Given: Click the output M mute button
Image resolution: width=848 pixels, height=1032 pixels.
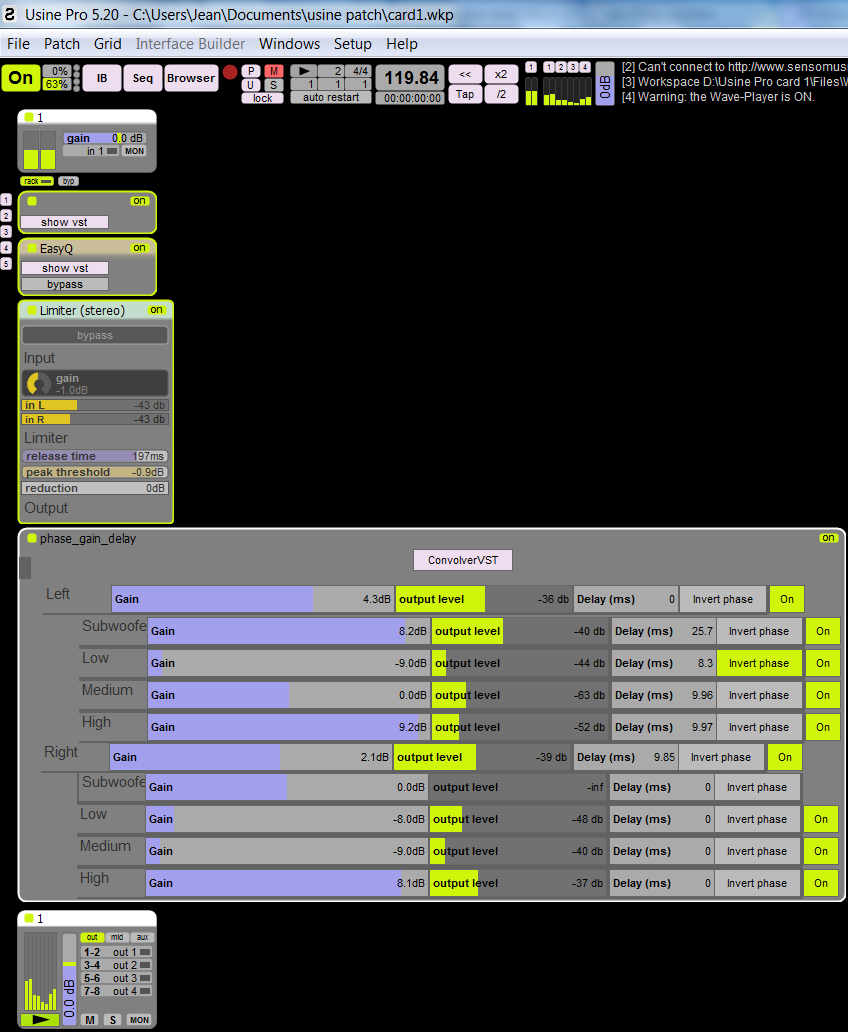Looking at the screenshot, I should click(x=90, y=1019).
